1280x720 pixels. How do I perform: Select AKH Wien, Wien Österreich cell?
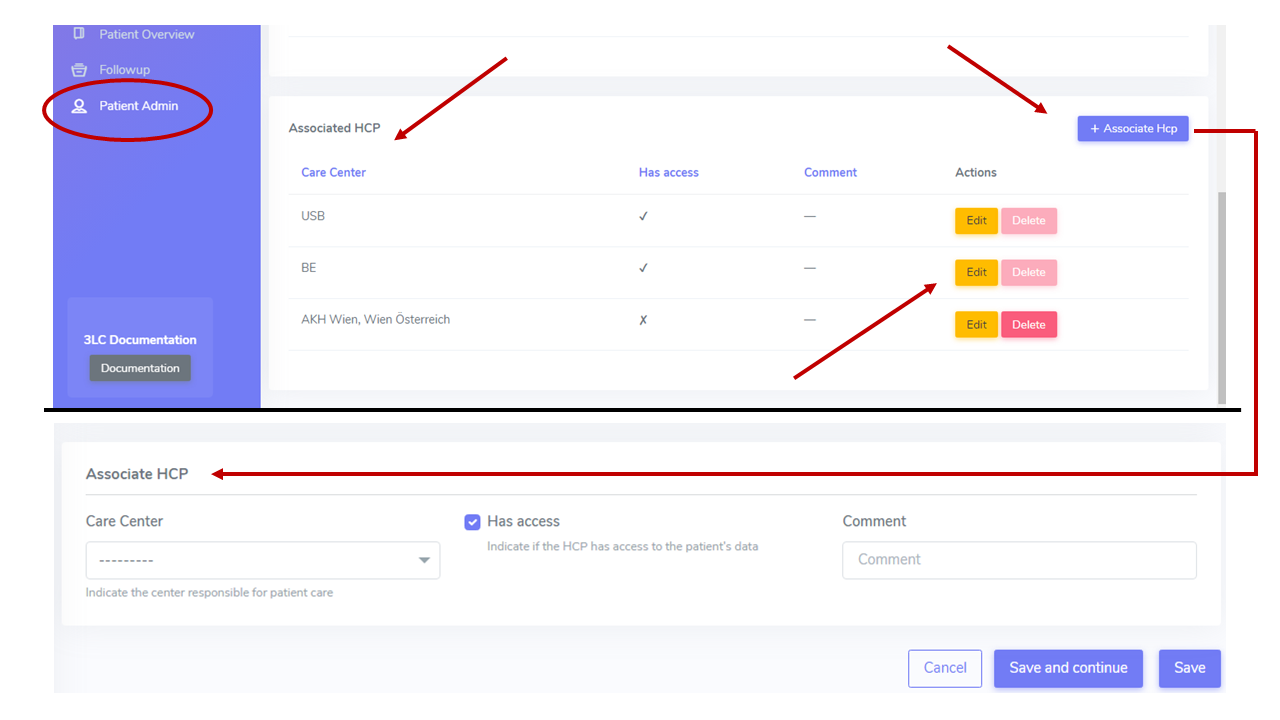coord(375,320)
